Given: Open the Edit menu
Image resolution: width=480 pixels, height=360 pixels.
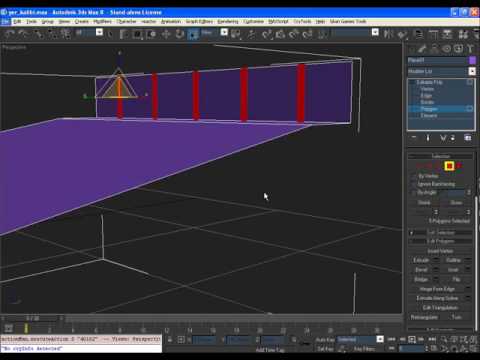Looking at the screenshot, I should pos(17,21).
